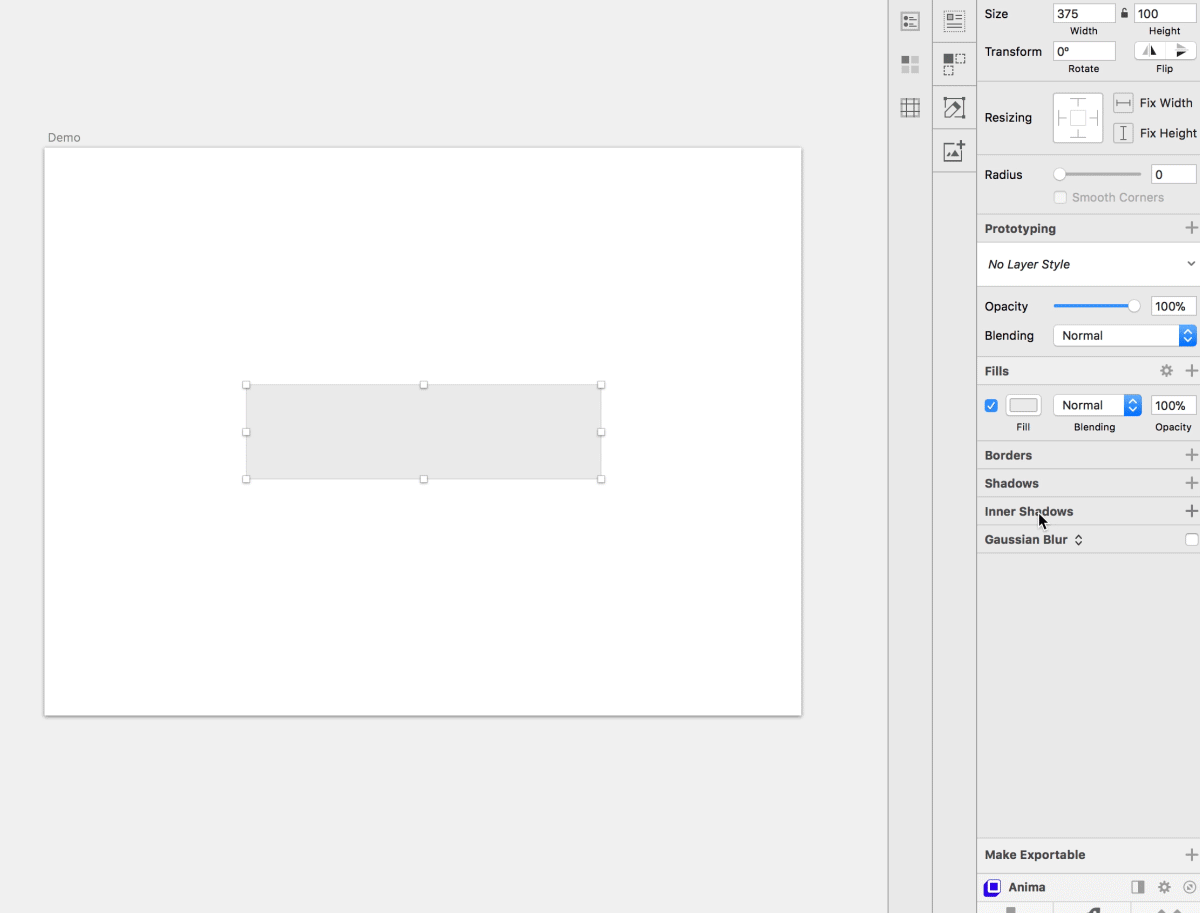Open the No Layer Style dropdown
The image size is (1200, 913).
point(1088,264)
